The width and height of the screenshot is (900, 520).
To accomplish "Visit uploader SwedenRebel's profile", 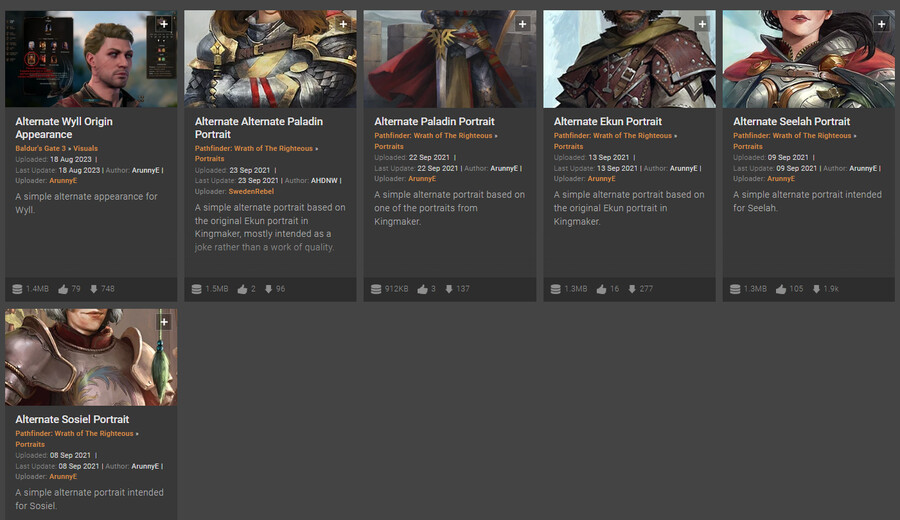I will 251,192.
